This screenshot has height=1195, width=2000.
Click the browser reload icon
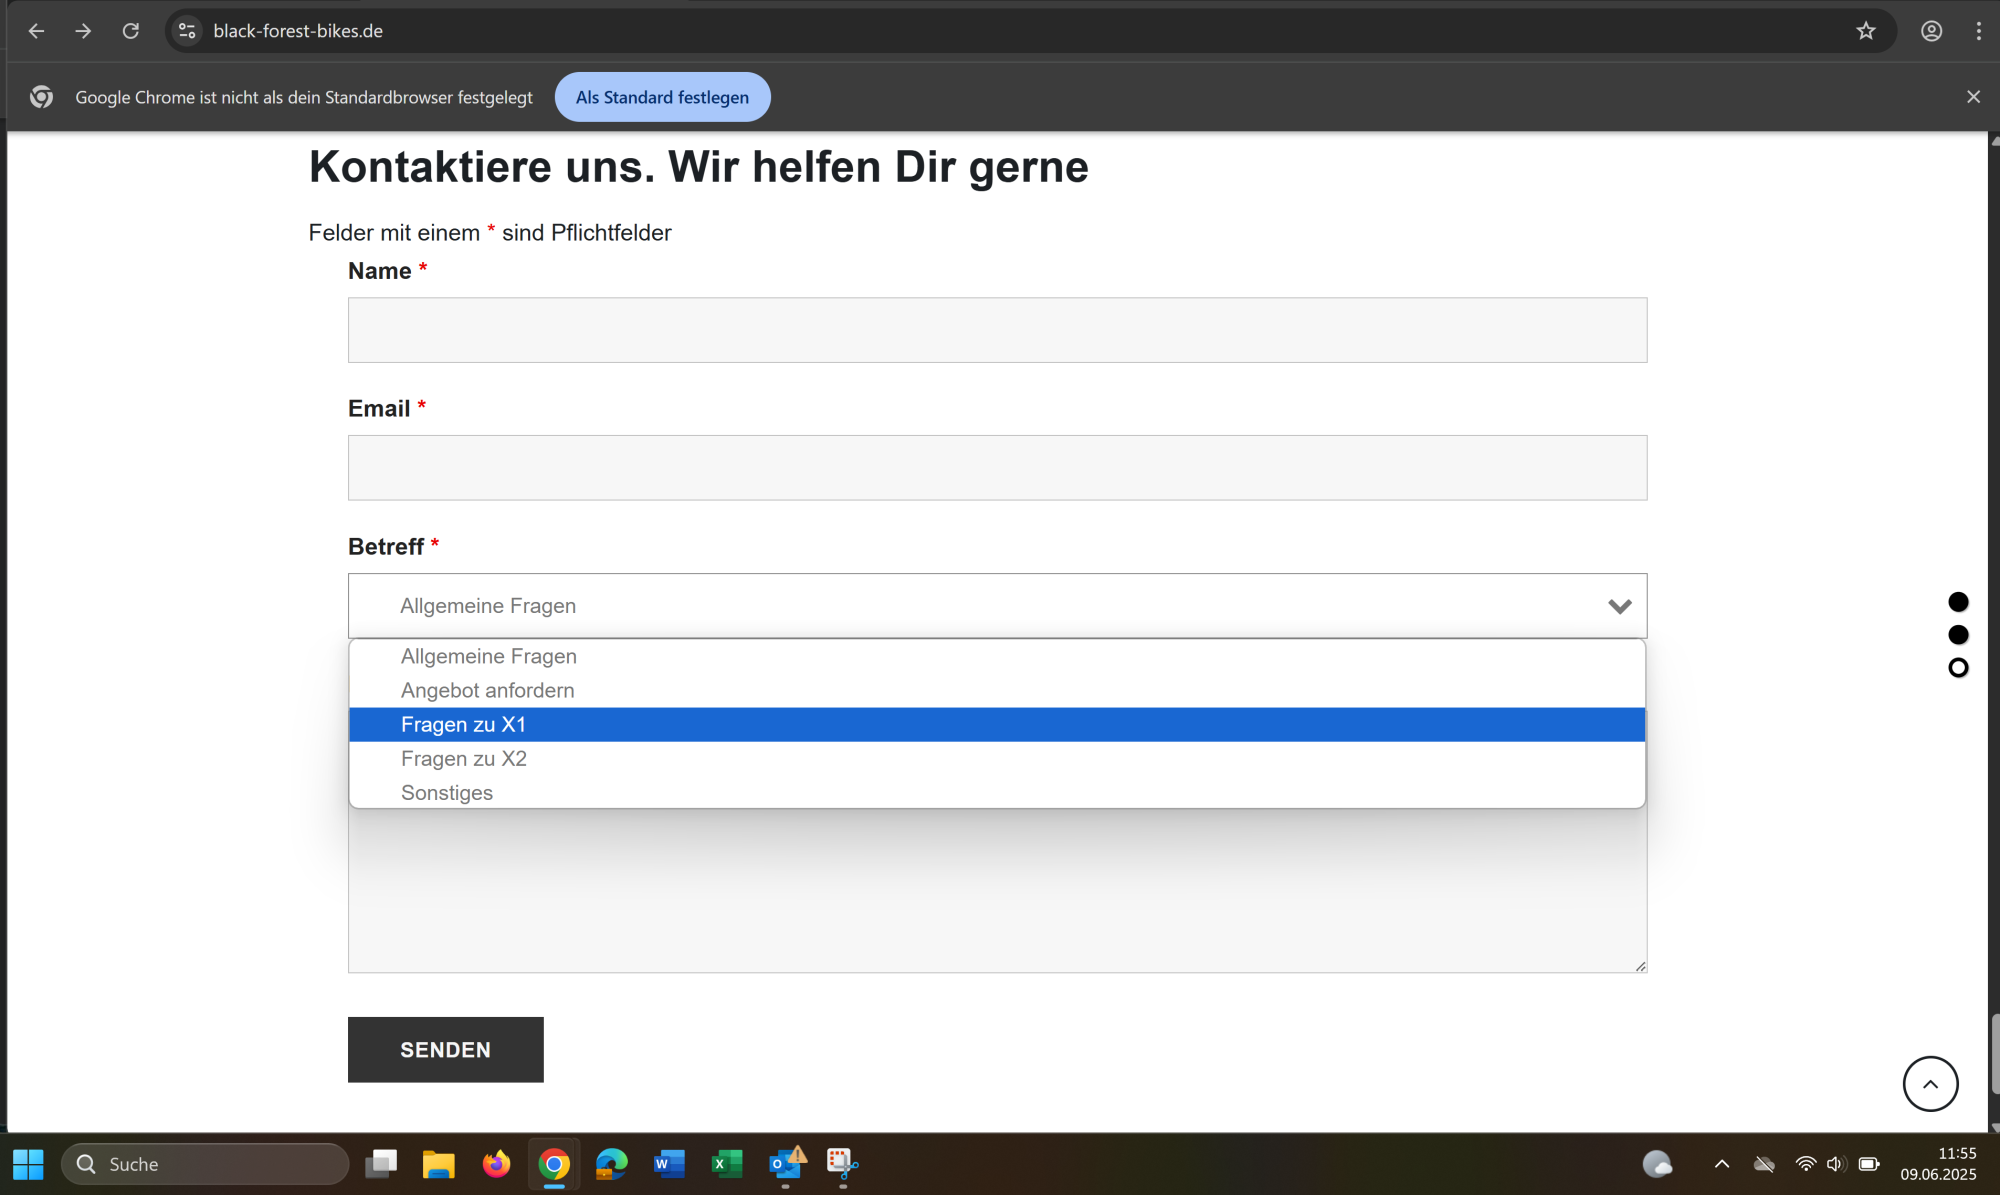[131, 31]
